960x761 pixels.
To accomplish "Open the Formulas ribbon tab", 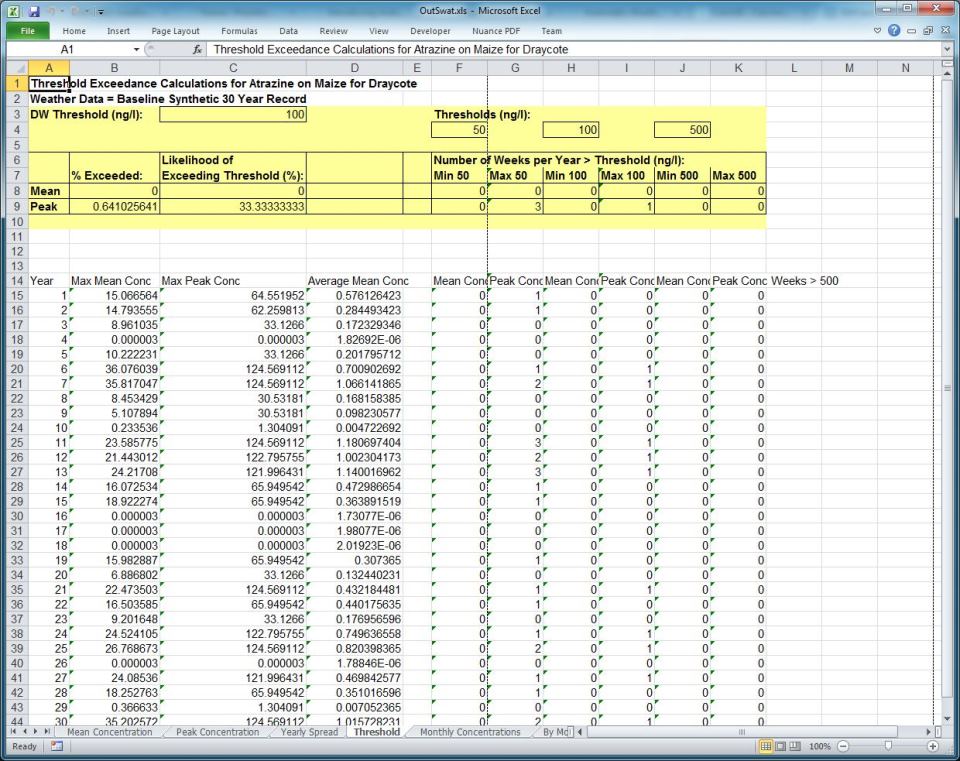I will click(239, 30).
